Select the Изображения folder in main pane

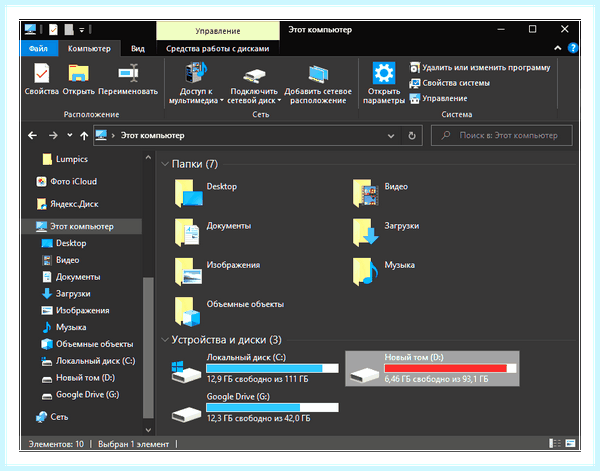[217, 272]
